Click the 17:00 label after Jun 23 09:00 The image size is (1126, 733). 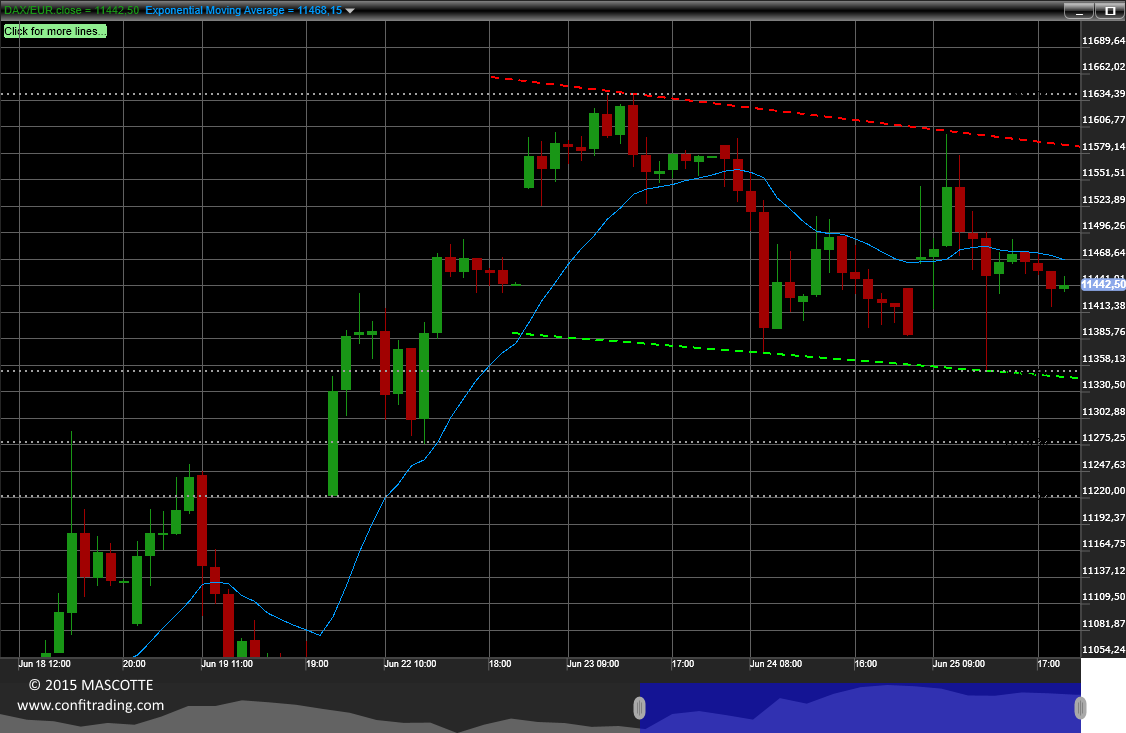coord(682,663)
